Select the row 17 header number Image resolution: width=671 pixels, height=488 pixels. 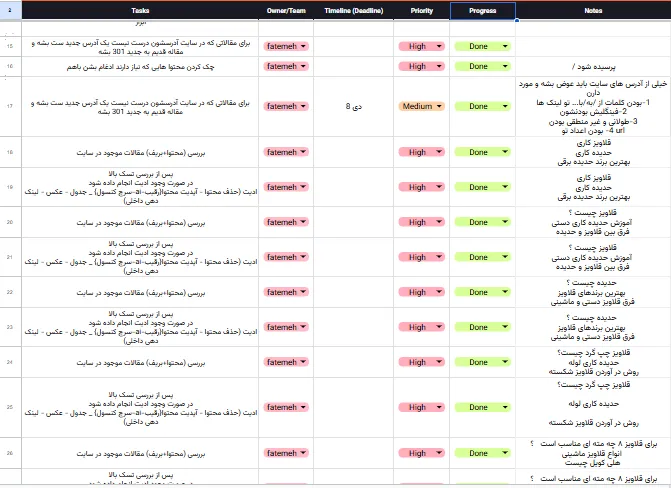[10, 106]
